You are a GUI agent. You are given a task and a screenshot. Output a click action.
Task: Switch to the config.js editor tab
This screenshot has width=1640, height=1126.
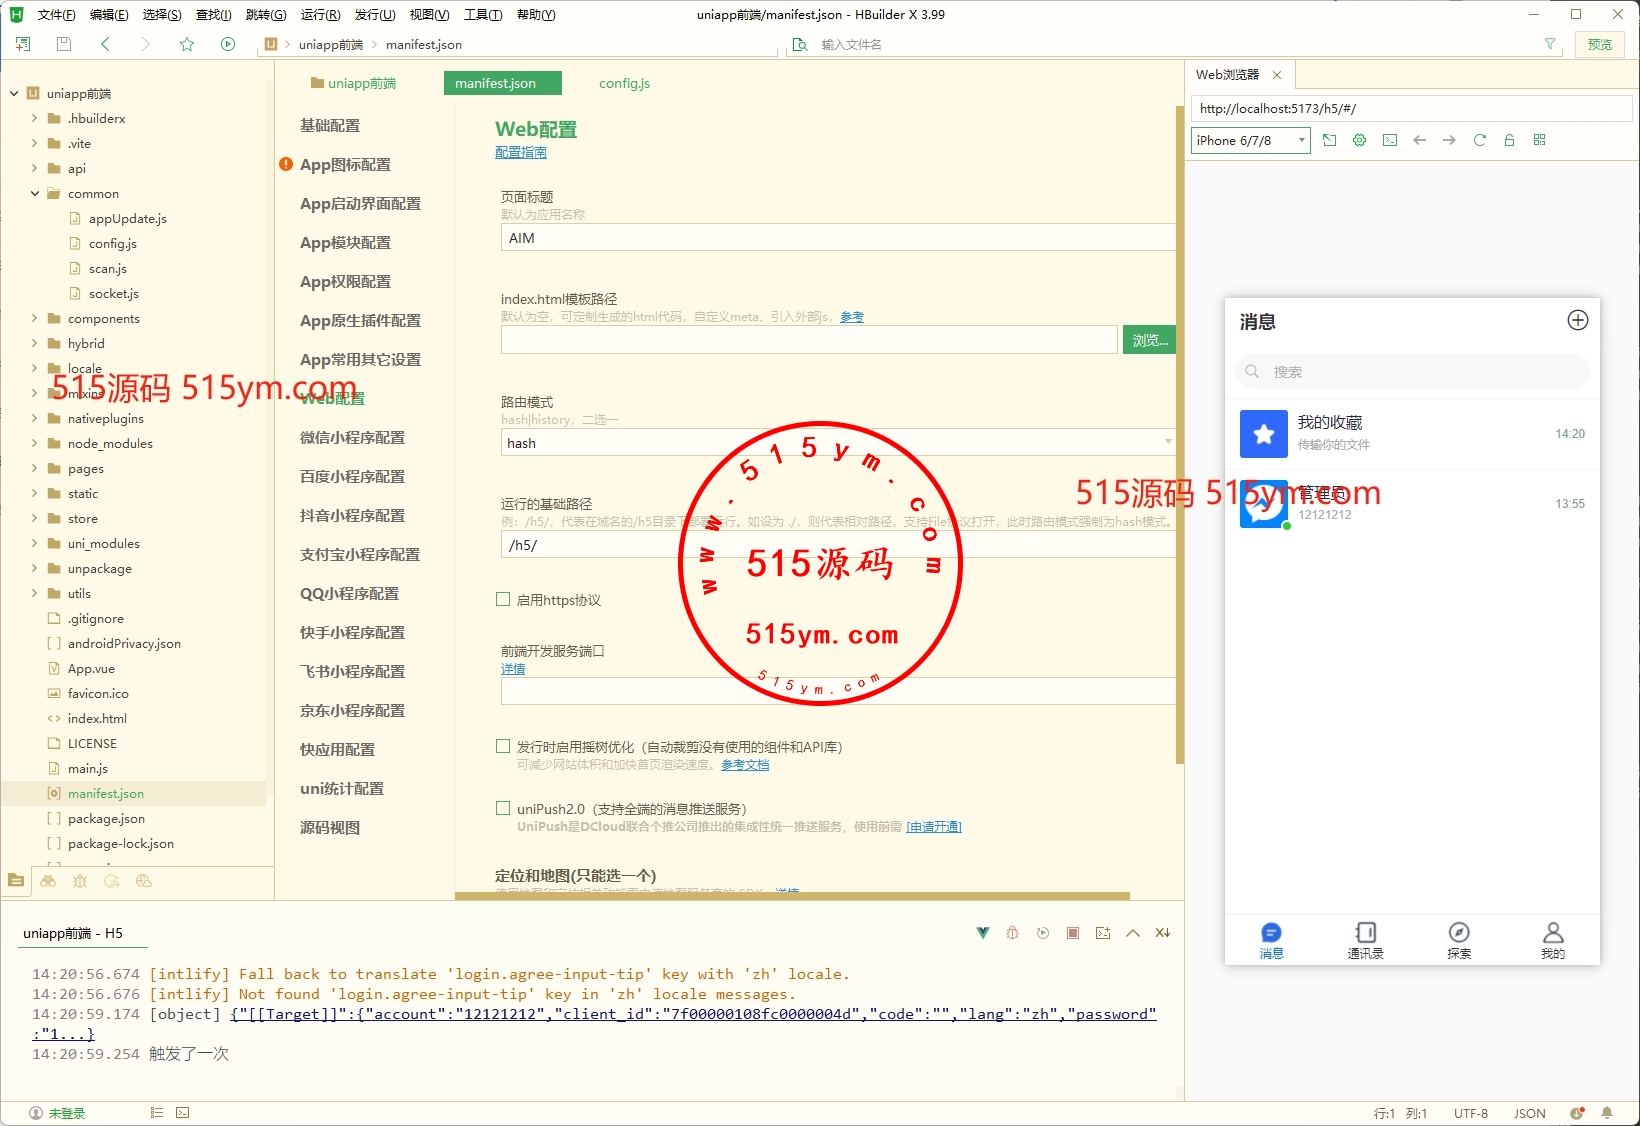coord(624,83)
